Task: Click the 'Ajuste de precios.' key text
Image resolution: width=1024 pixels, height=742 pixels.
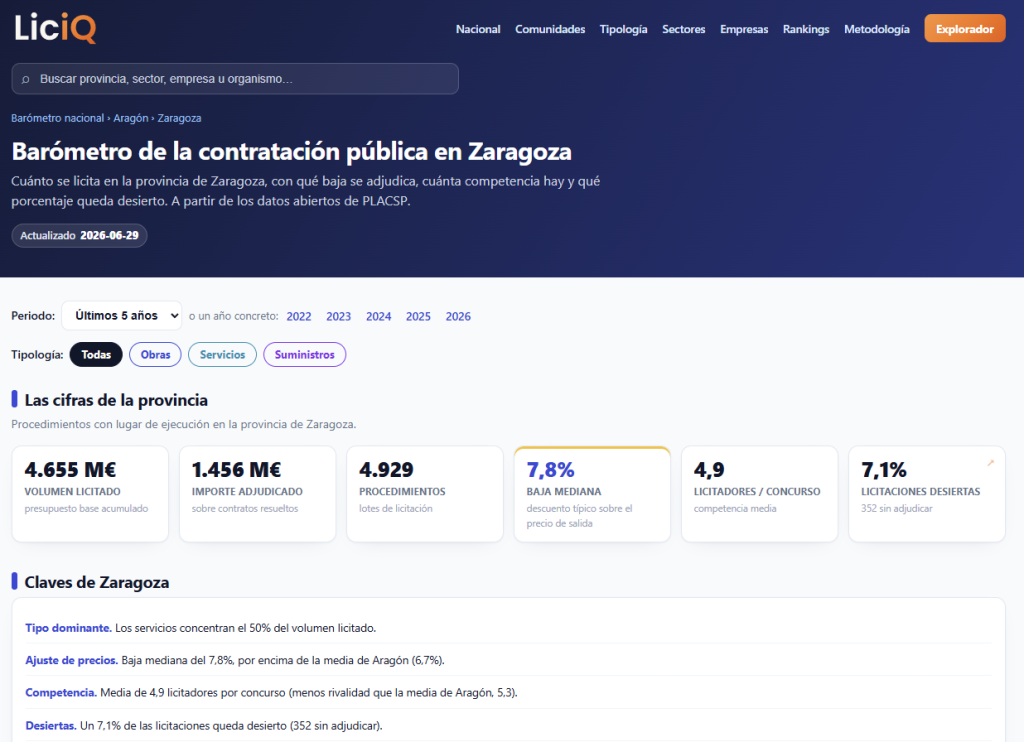Action: click(72, 660)
